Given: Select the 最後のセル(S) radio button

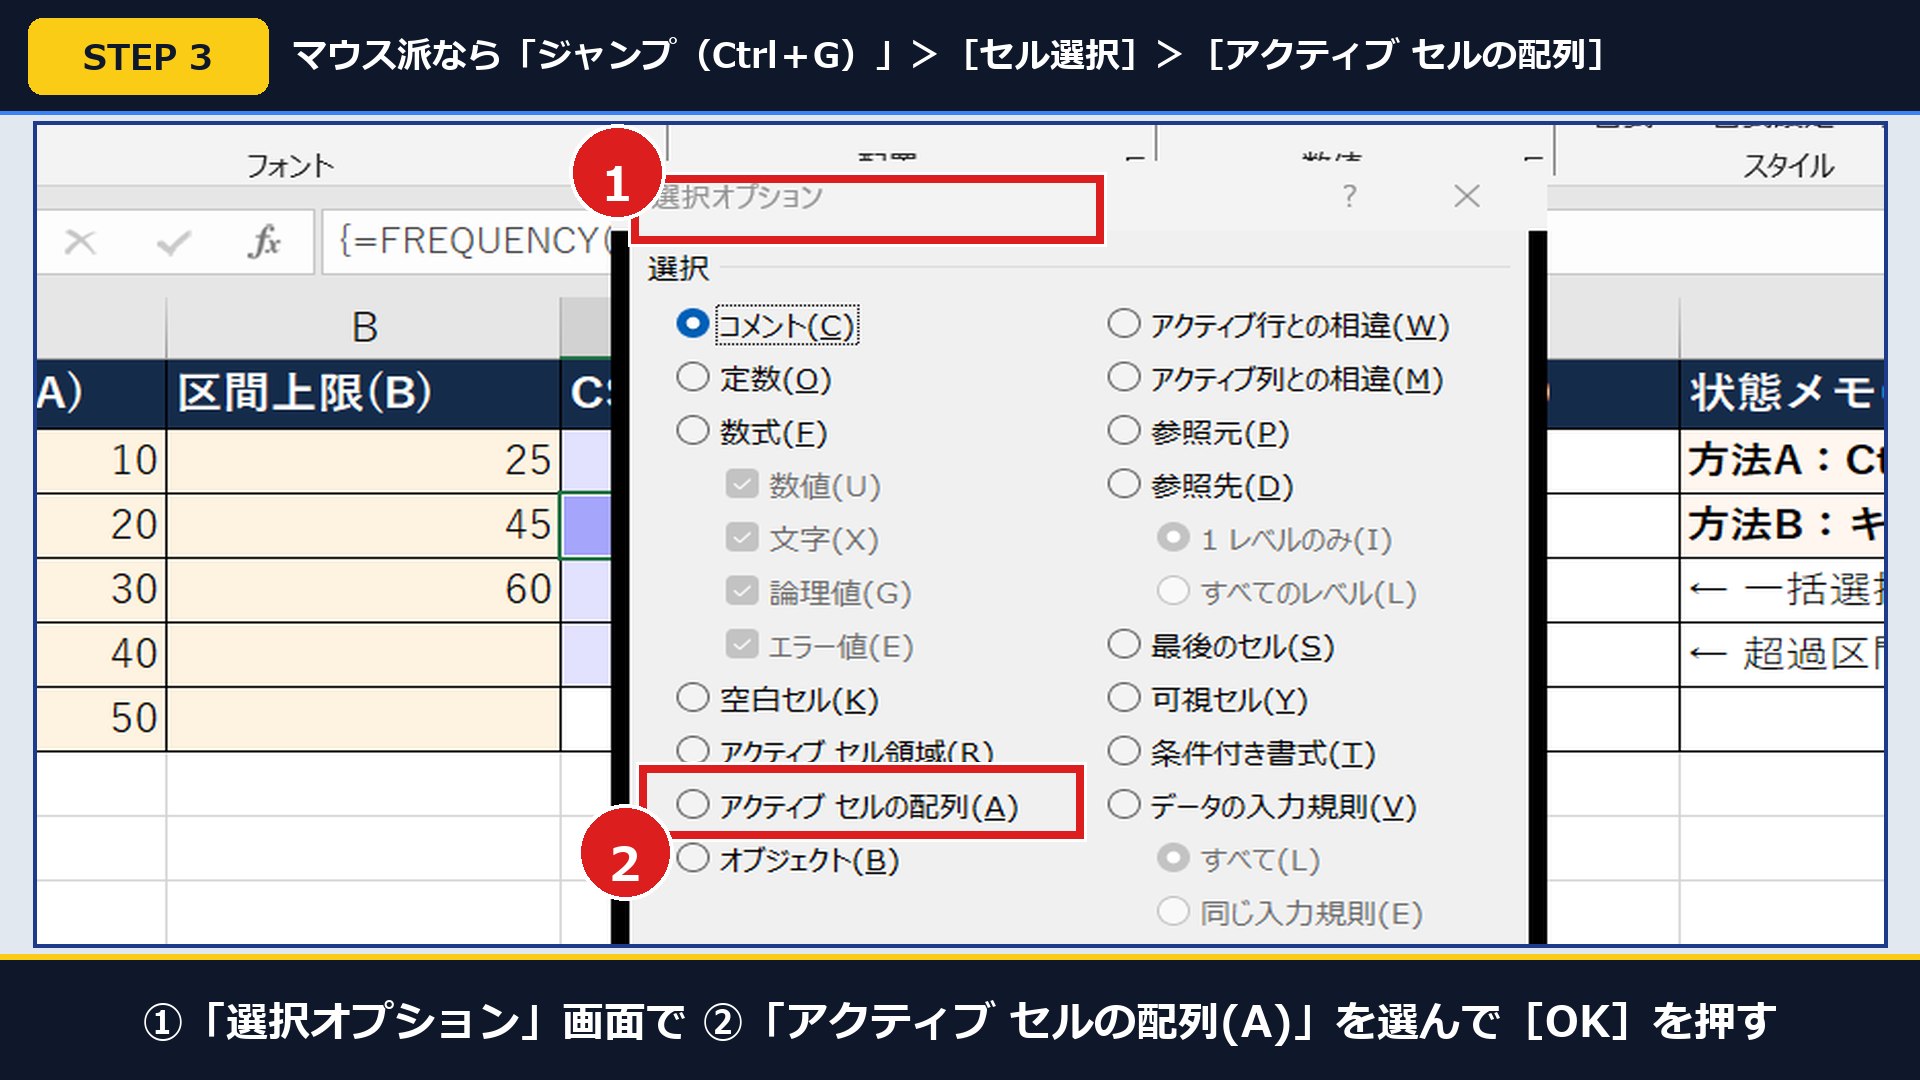Looking at the screenshot, I should pyautogui.click(x=1124, y=645).
